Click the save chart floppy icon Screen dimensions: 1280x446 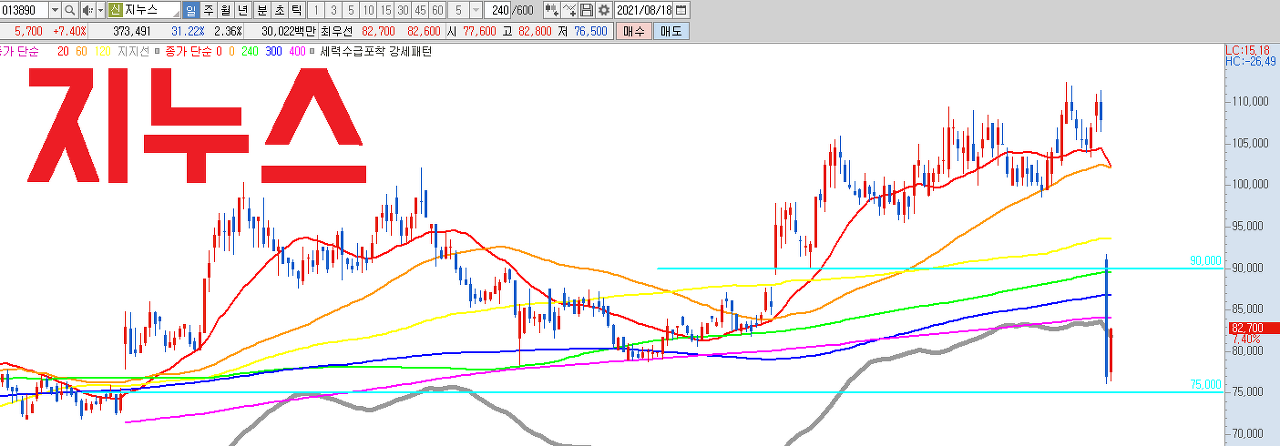[586, 10]
